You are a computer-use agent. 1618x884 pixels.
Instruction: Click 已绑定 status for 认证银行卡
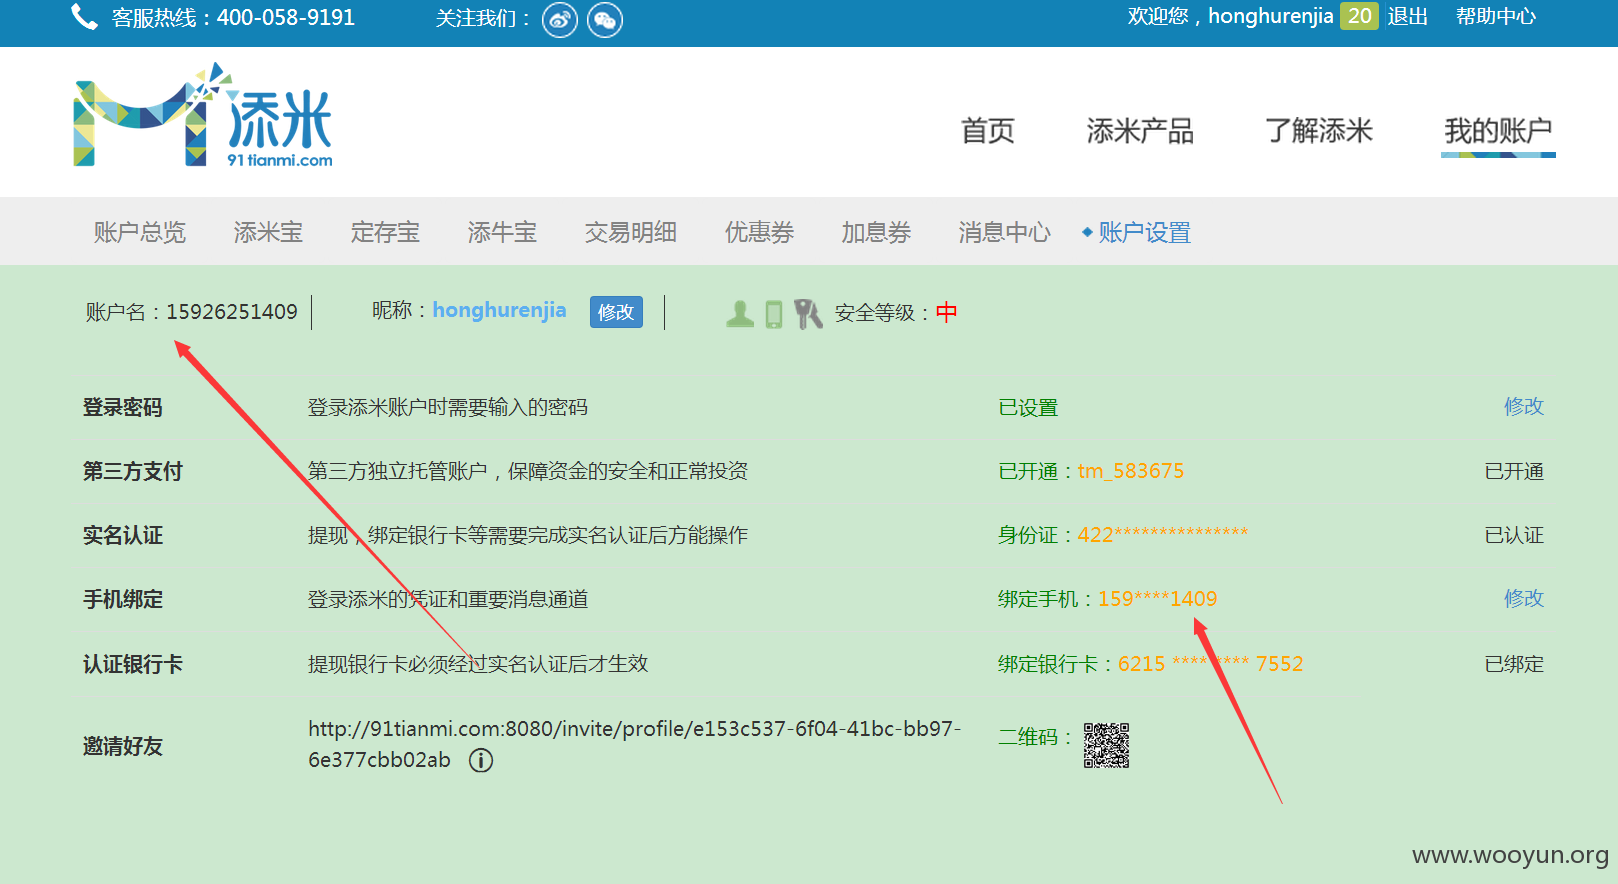click(x=1514, y=664)
